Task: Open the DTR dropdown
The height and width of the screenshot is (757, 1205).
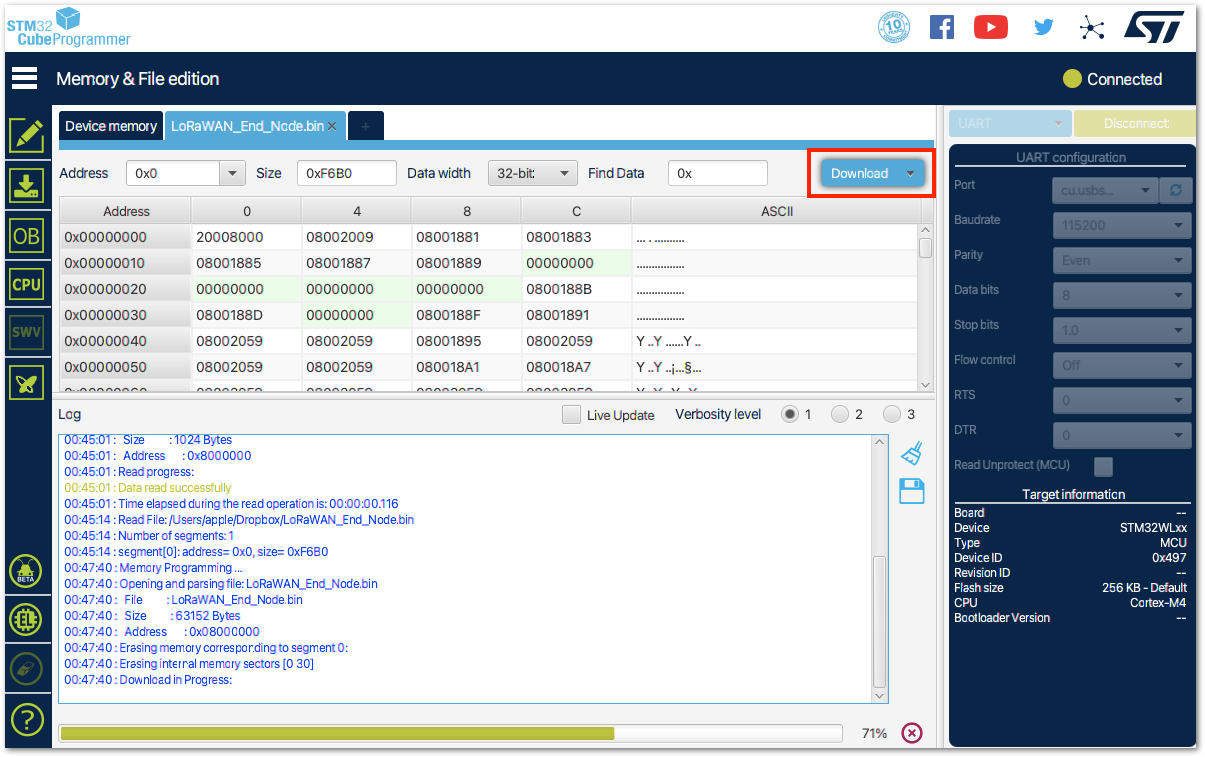Action: pos(1122,435)
